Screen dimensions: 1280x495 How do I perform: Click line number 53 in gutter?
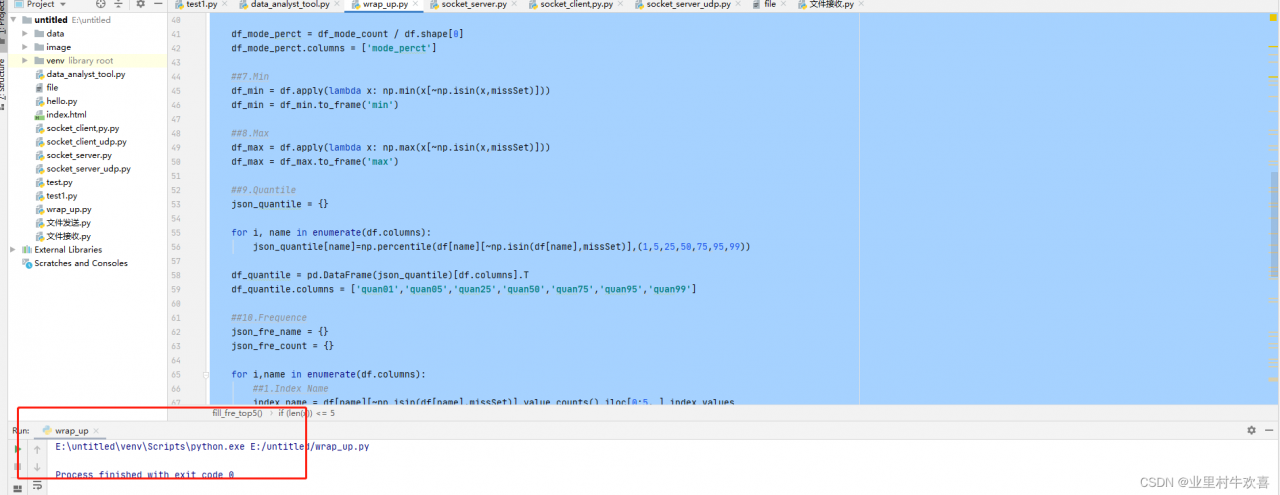tap(177, 204)
